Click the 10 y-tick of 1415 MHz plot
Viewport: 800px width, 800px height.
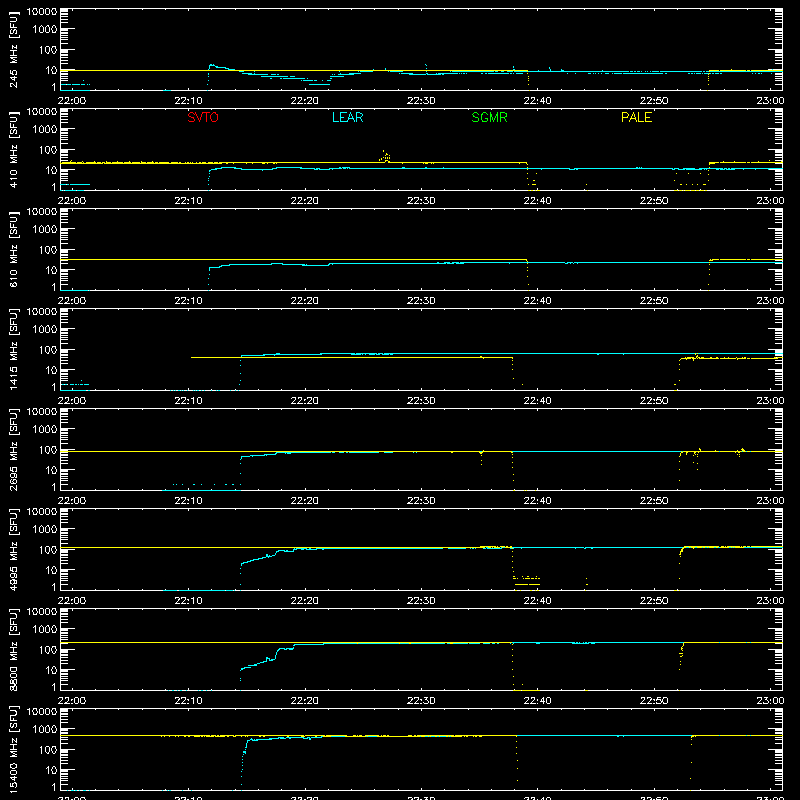pyautogui.click(x=51, y=370)
